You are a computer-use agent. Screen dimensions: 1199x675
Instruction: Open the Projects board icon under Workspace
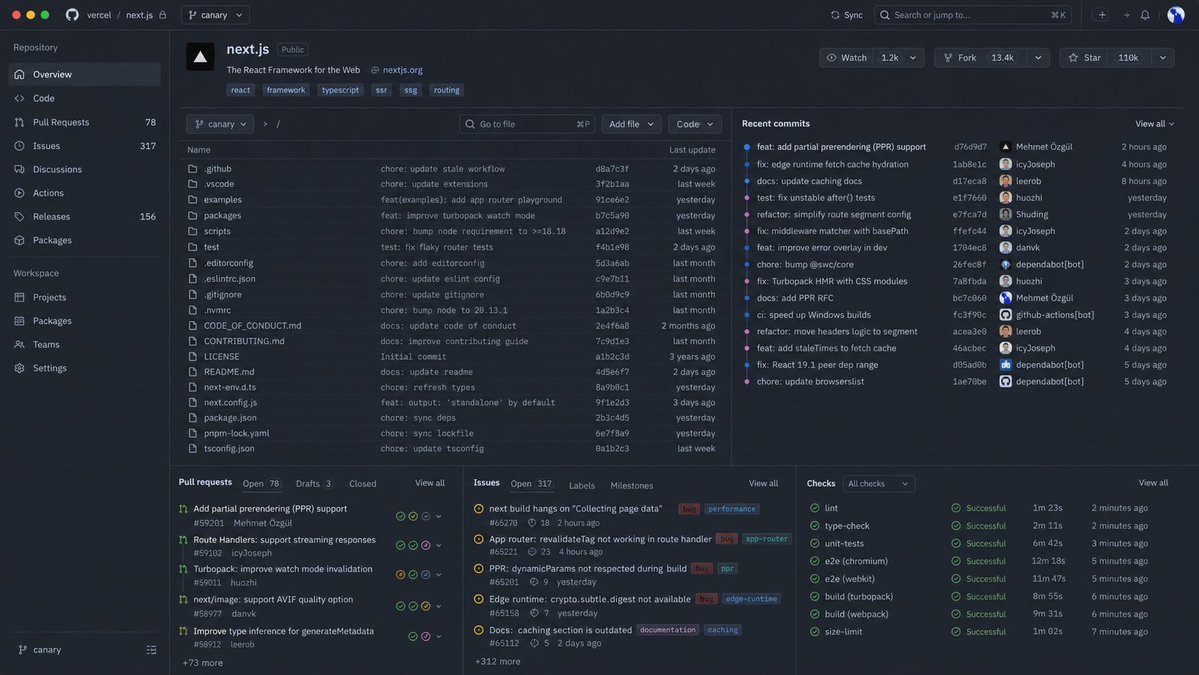click(x=19, y=297)
